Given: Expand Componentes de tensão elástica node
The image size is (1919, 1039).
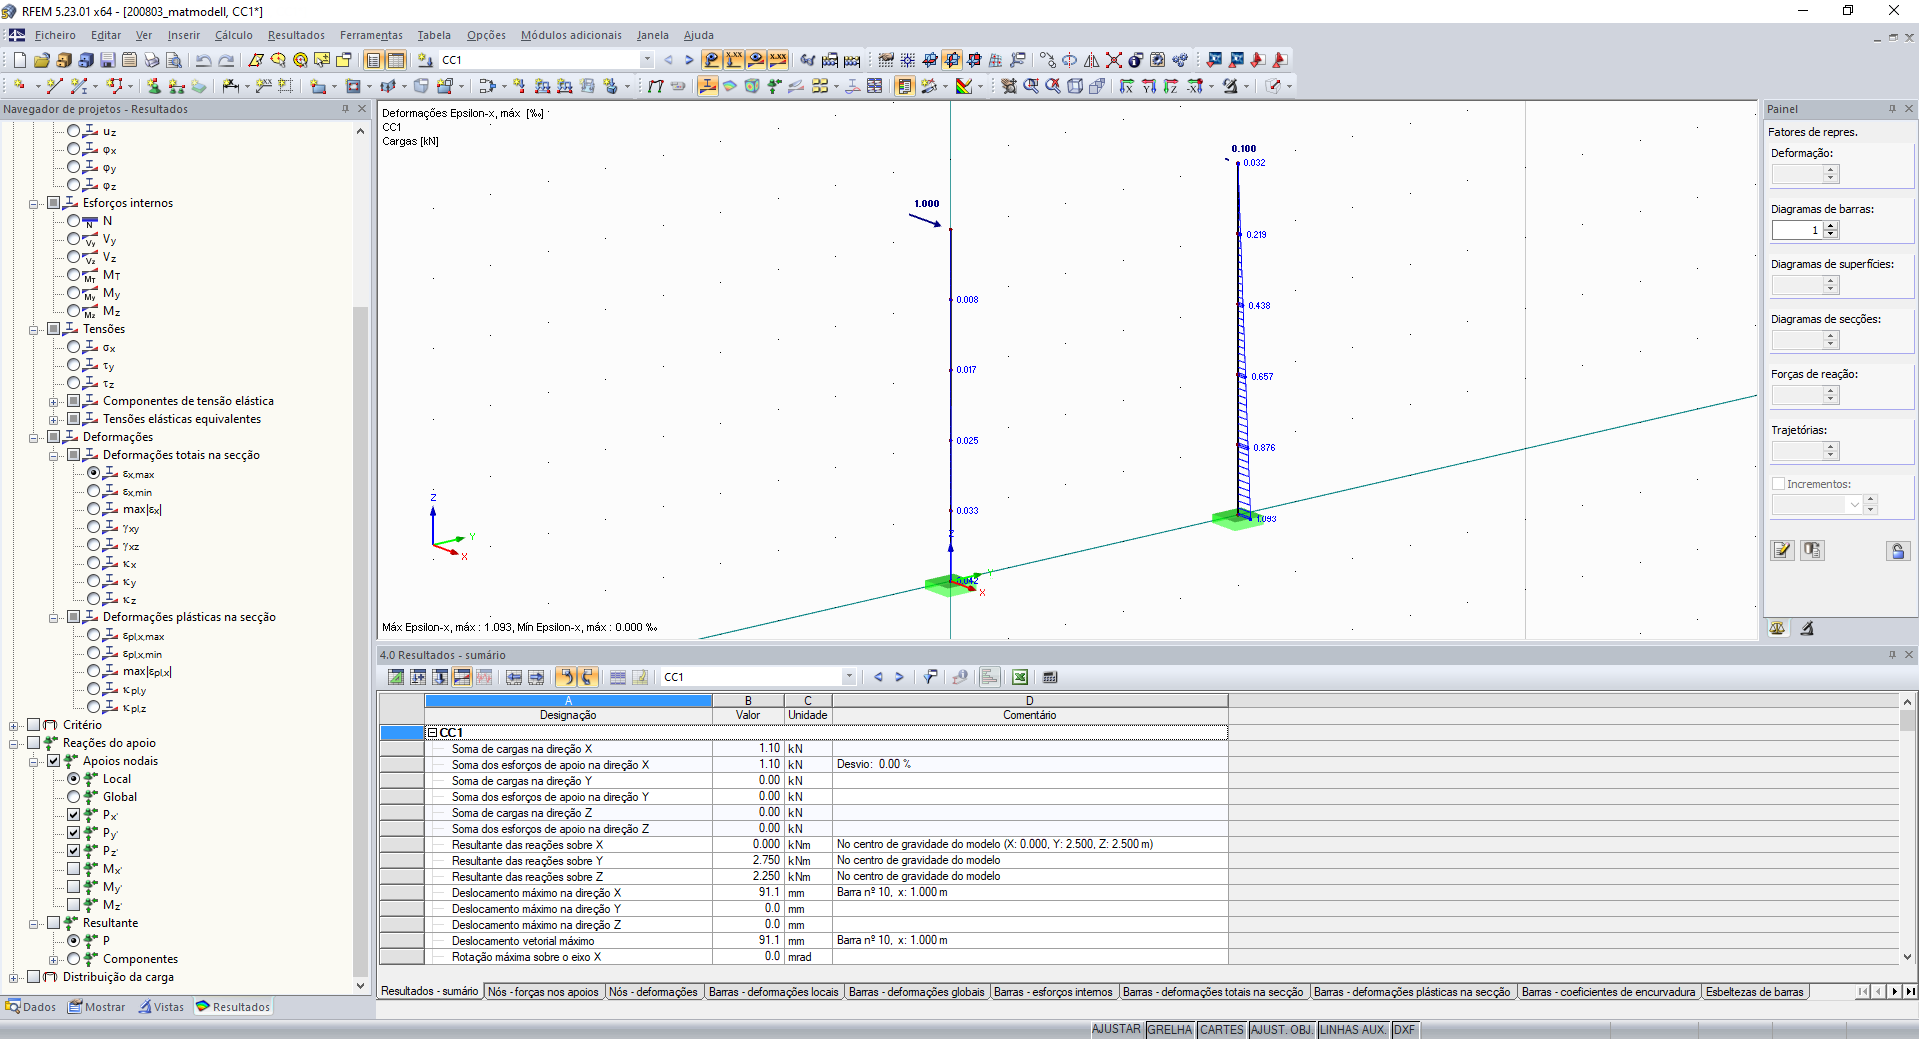Looking at the screenshot, I should 54,401.
